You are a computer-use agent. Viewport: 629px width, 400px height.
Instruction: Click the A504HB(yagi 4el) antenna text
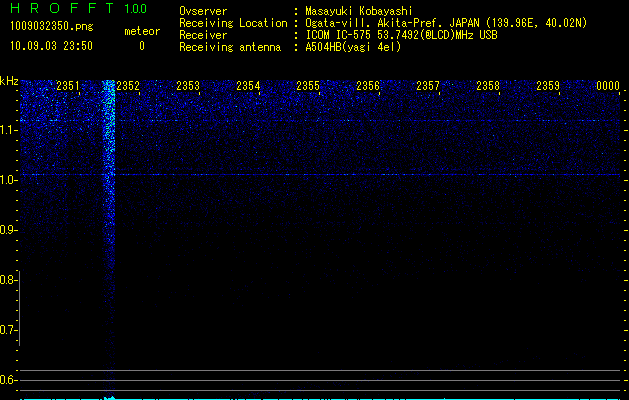pos(353,47)
